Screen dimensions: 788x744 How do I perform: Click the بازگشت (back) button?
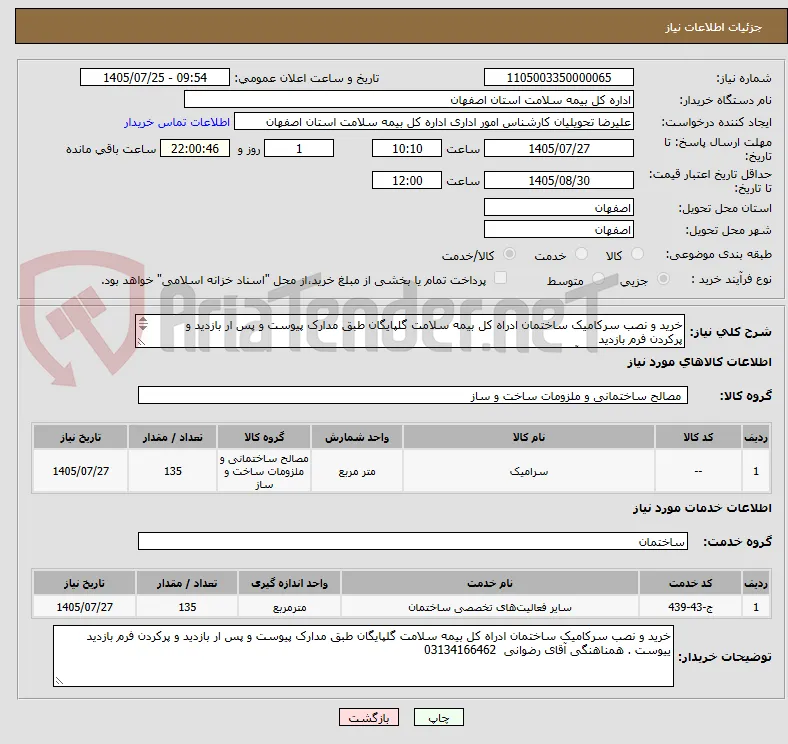pos(369,717)
